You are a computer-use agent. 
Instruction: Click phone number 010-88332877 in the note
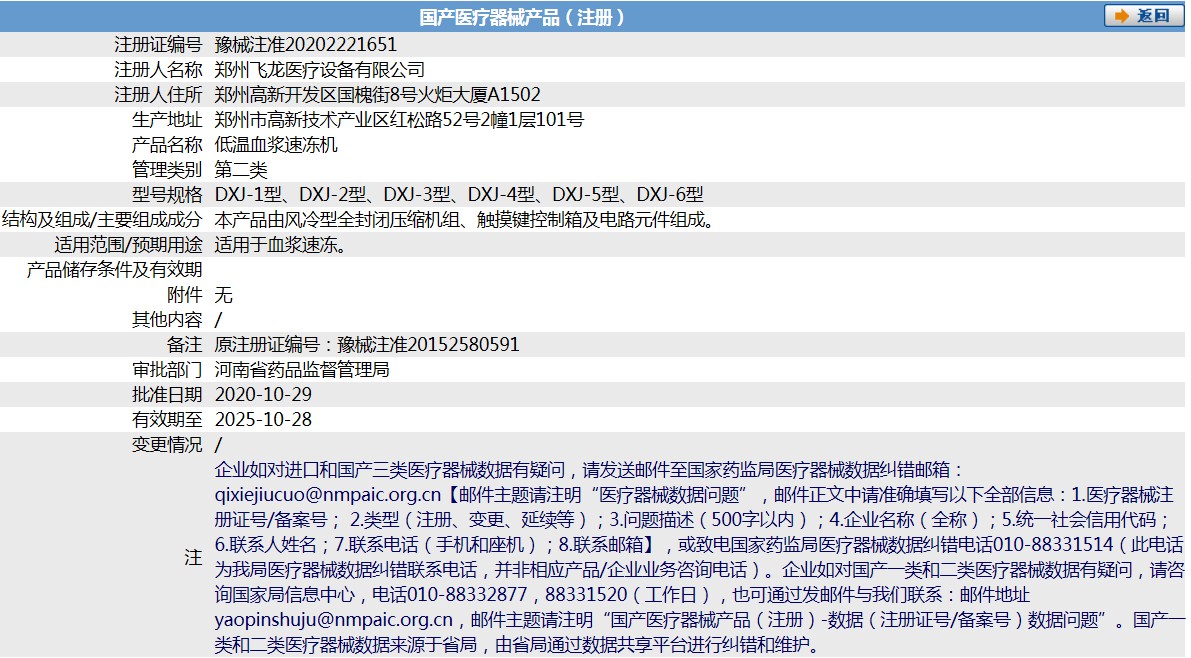point(466,596)
